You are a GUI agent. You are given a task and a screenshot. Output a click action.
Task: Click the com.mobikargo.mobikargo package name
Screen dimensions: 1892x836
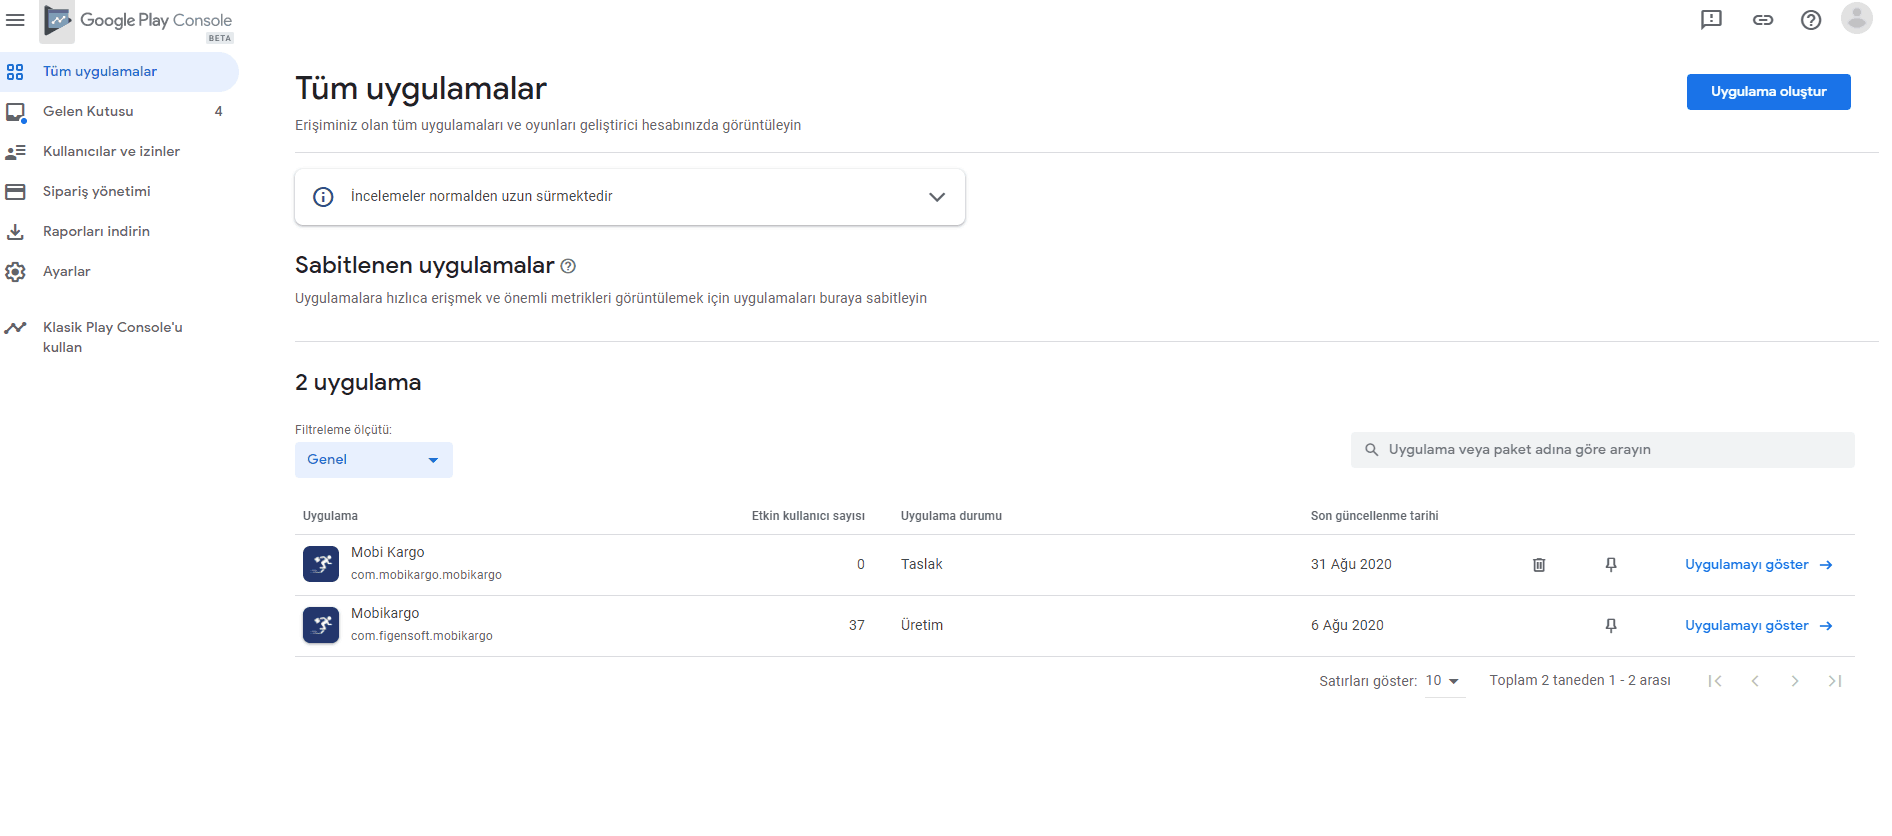(x=426, y=575)
